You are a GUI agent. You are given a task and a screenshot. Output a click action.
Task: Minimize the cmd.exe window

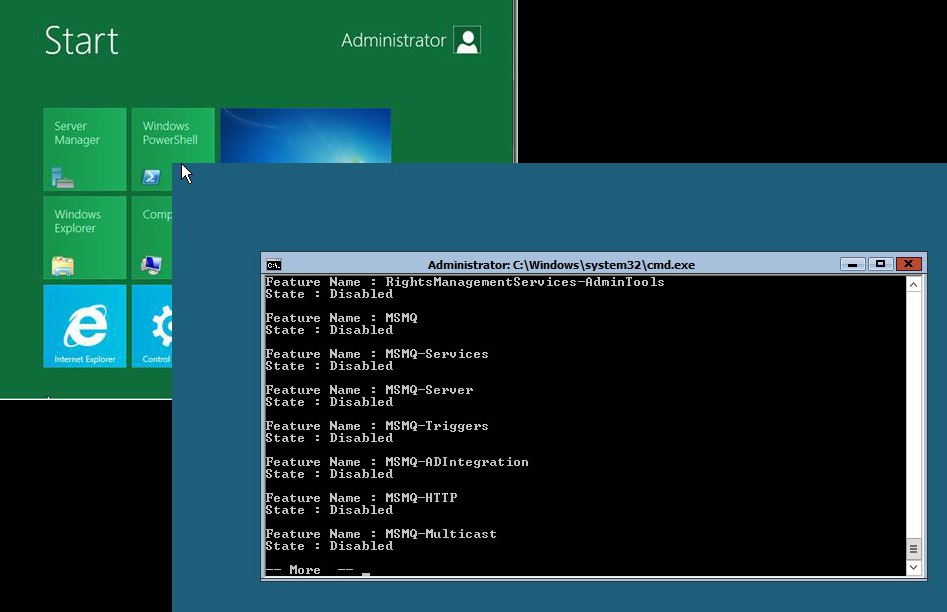(852, 264)
